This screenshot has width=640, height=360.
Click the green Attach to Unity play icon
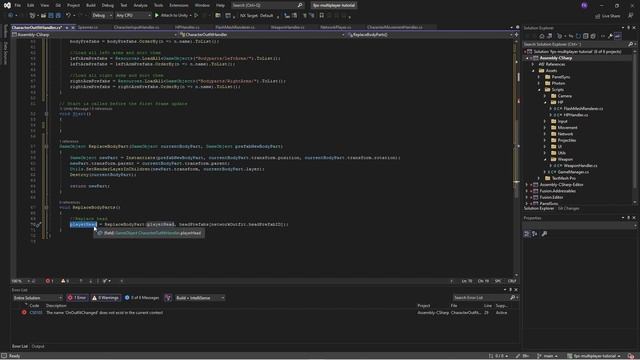157,16
